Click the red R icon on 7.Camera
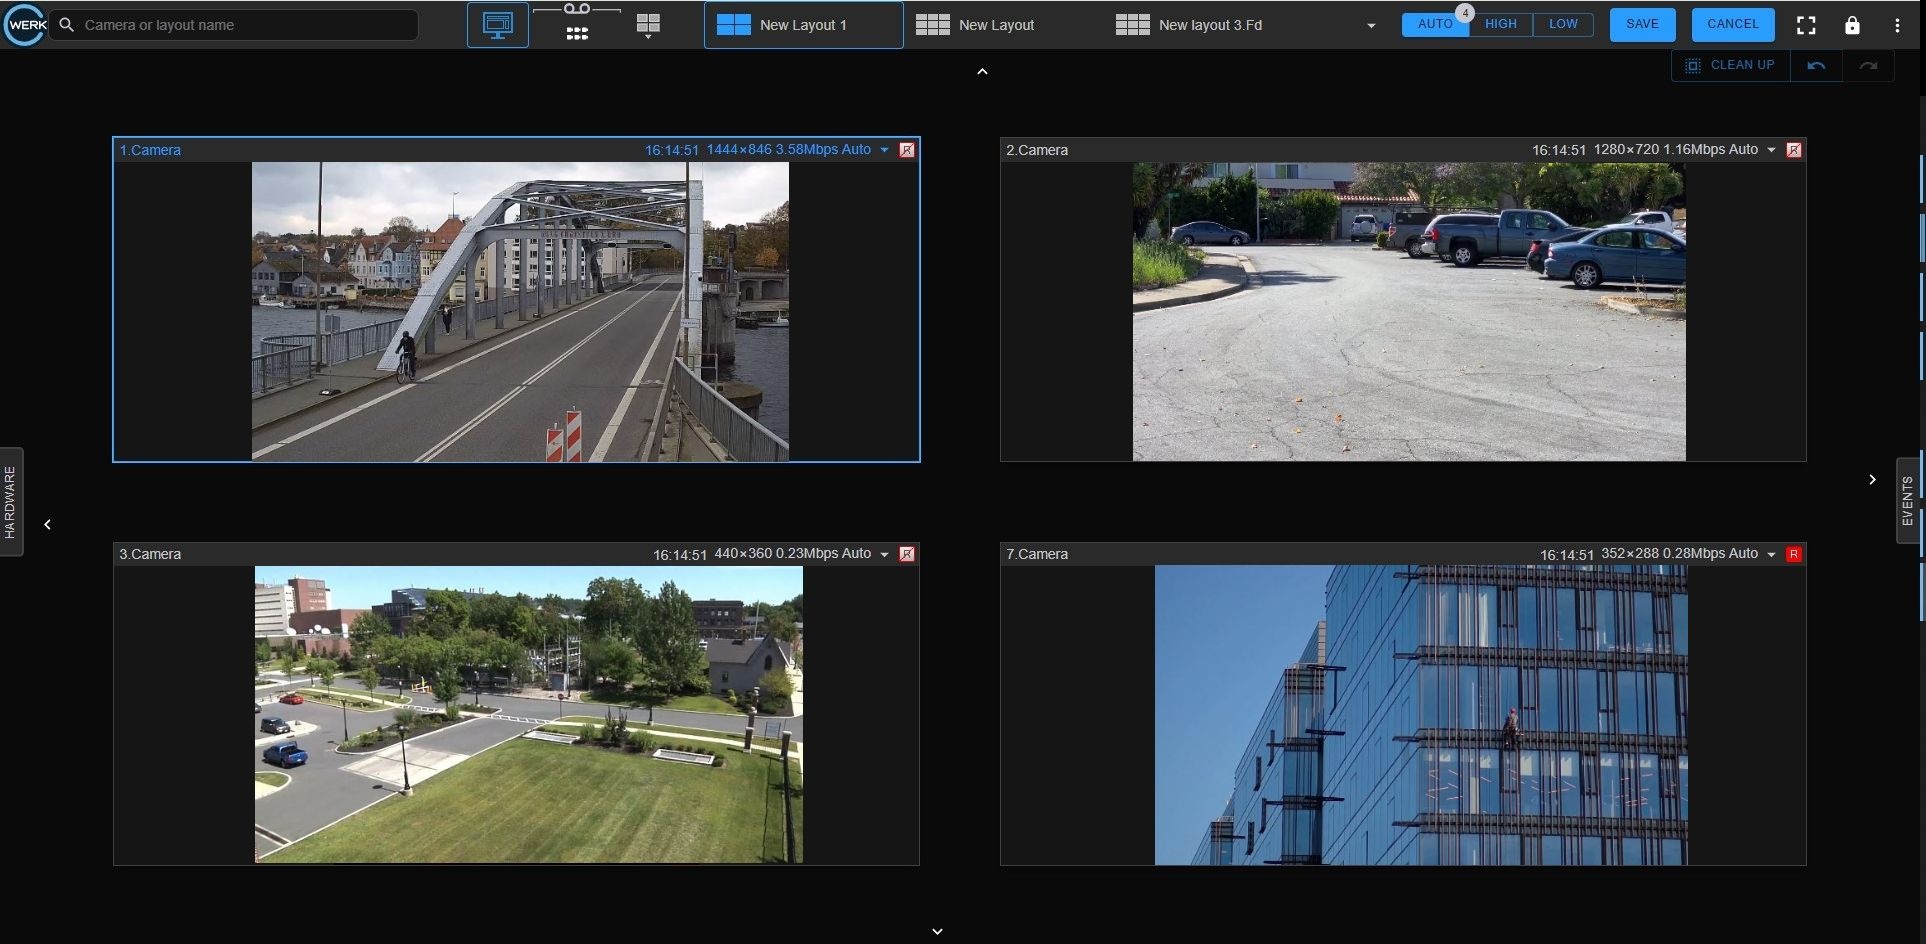The width and height of the screenshot is (1926, 944). 1794,554
